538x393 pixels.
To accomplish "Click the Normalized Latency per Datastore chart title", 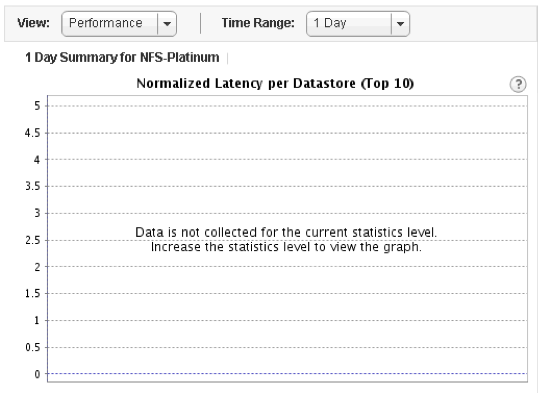I will point(275,83).
